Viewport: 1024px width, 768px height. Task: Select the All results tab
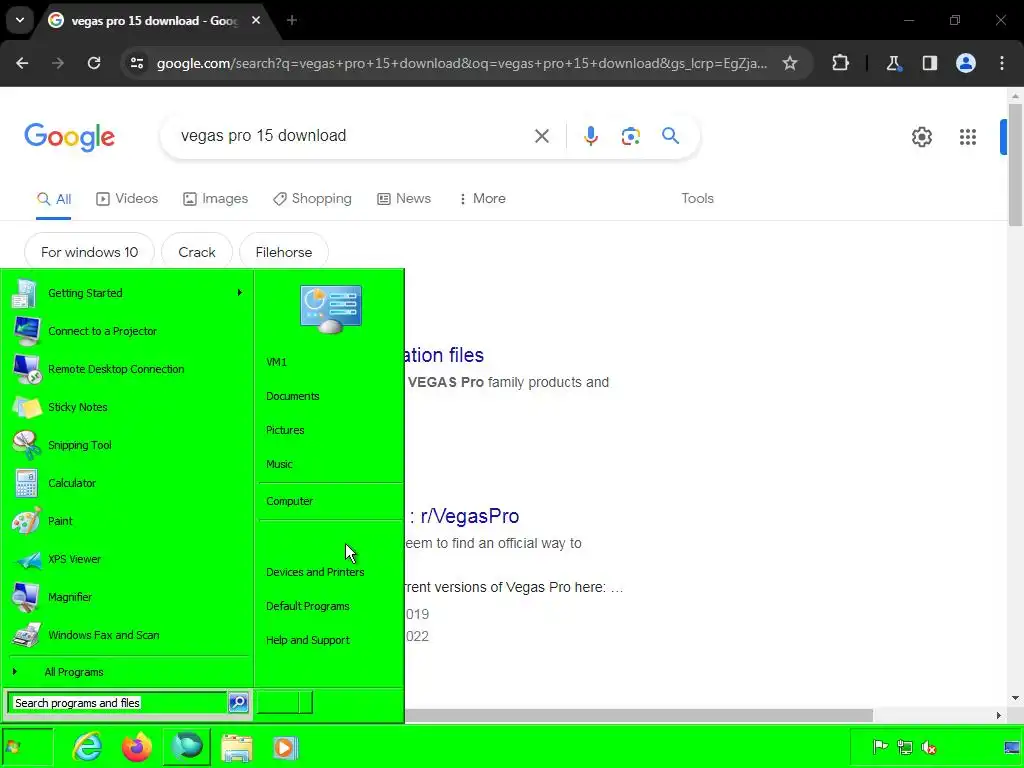[x=54, y=199]
